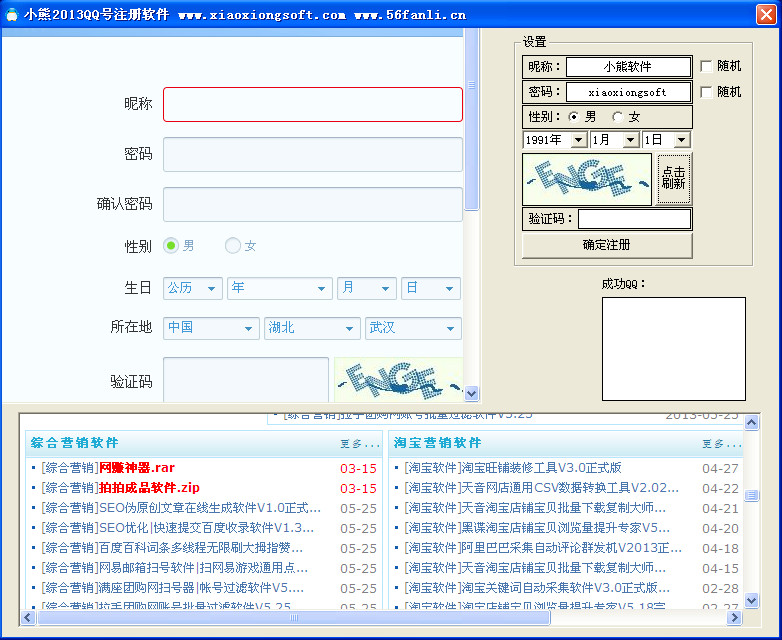
Task: Click the captcha image in web form
Action: pyautogui.click(x=398, y=380)
